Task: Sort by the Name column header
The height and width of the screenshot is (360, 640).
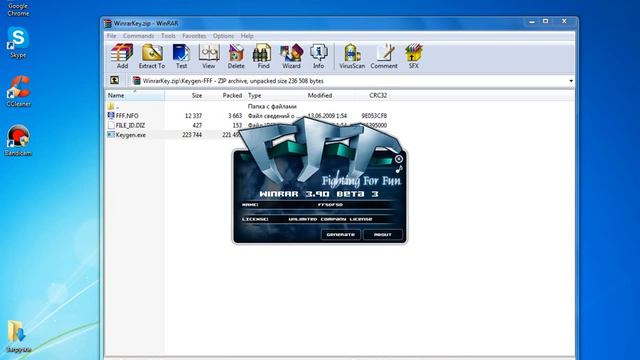Action: click(x=135, y=96)
